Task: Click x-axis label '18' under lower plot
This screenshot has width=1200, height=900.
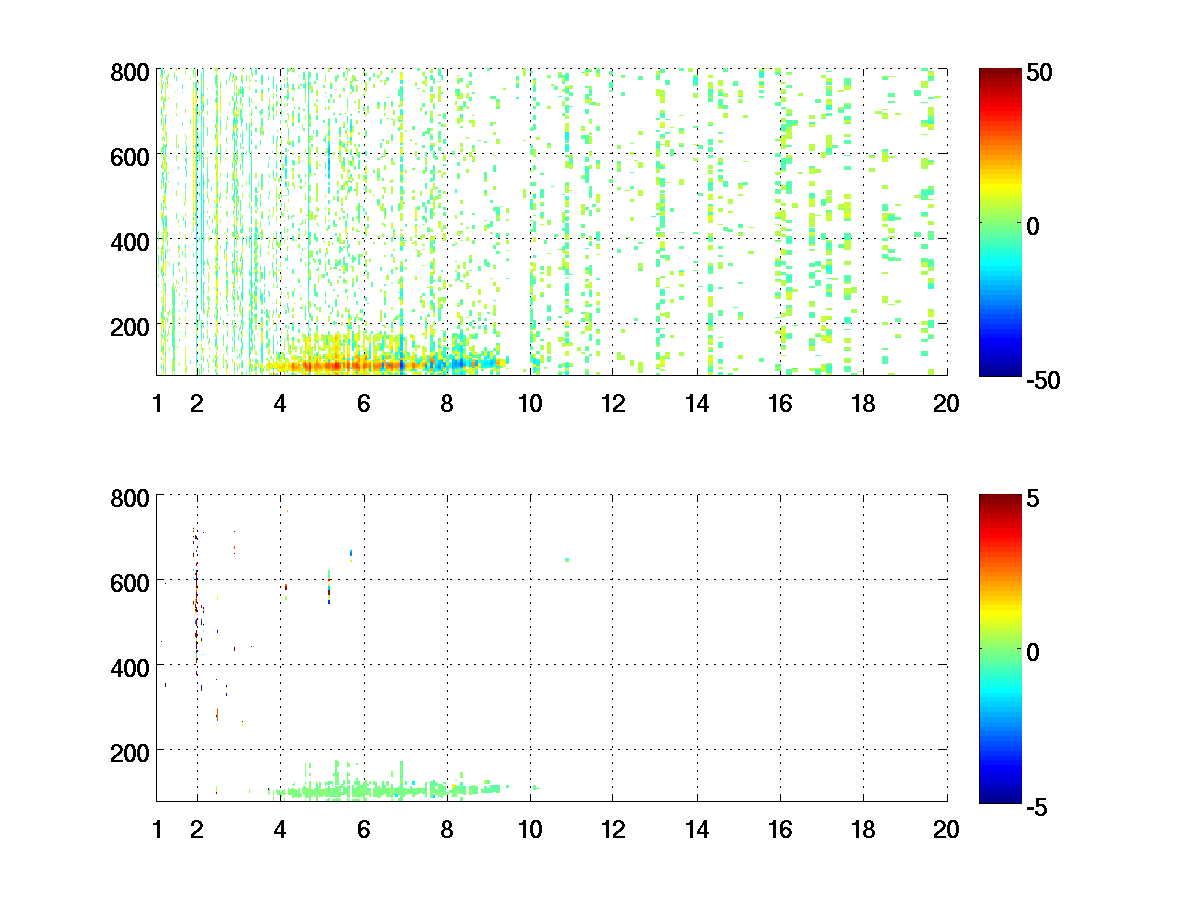Action: pyautogui.click(x=863, y=829)
